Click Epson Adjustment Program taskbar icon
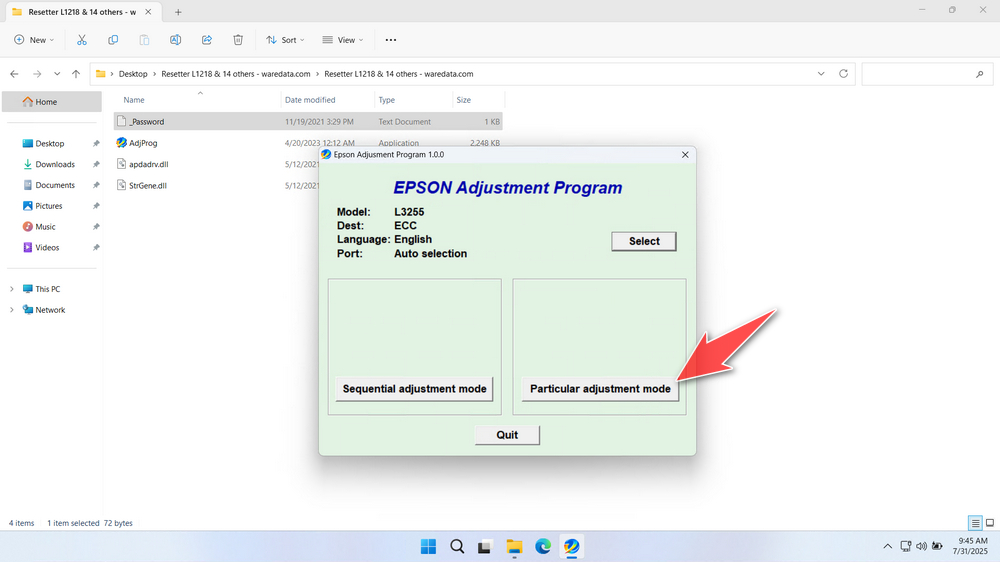 (571, 547)
